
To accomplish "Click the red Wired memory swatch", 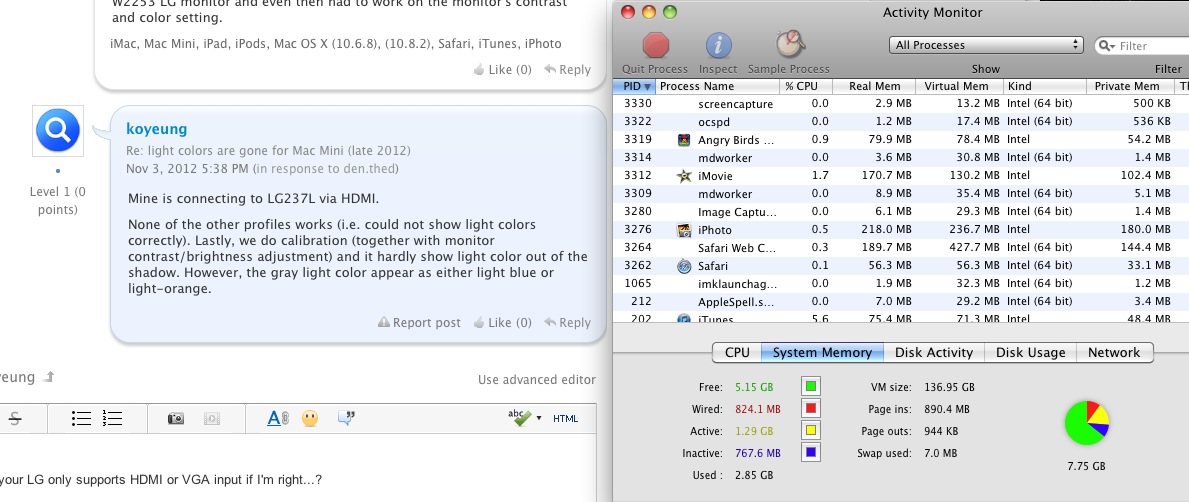I will [x=811, y=409].
